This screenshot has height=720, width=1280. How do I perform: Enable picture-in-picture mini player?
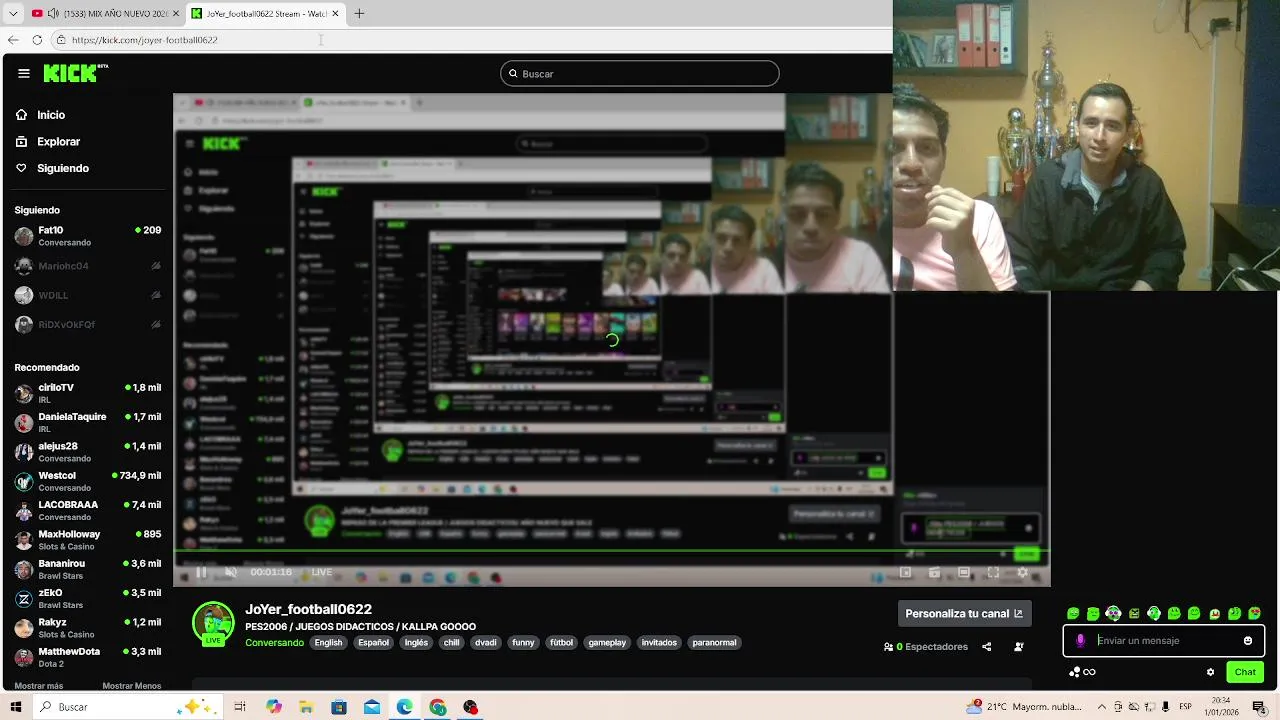coord(905,572)
